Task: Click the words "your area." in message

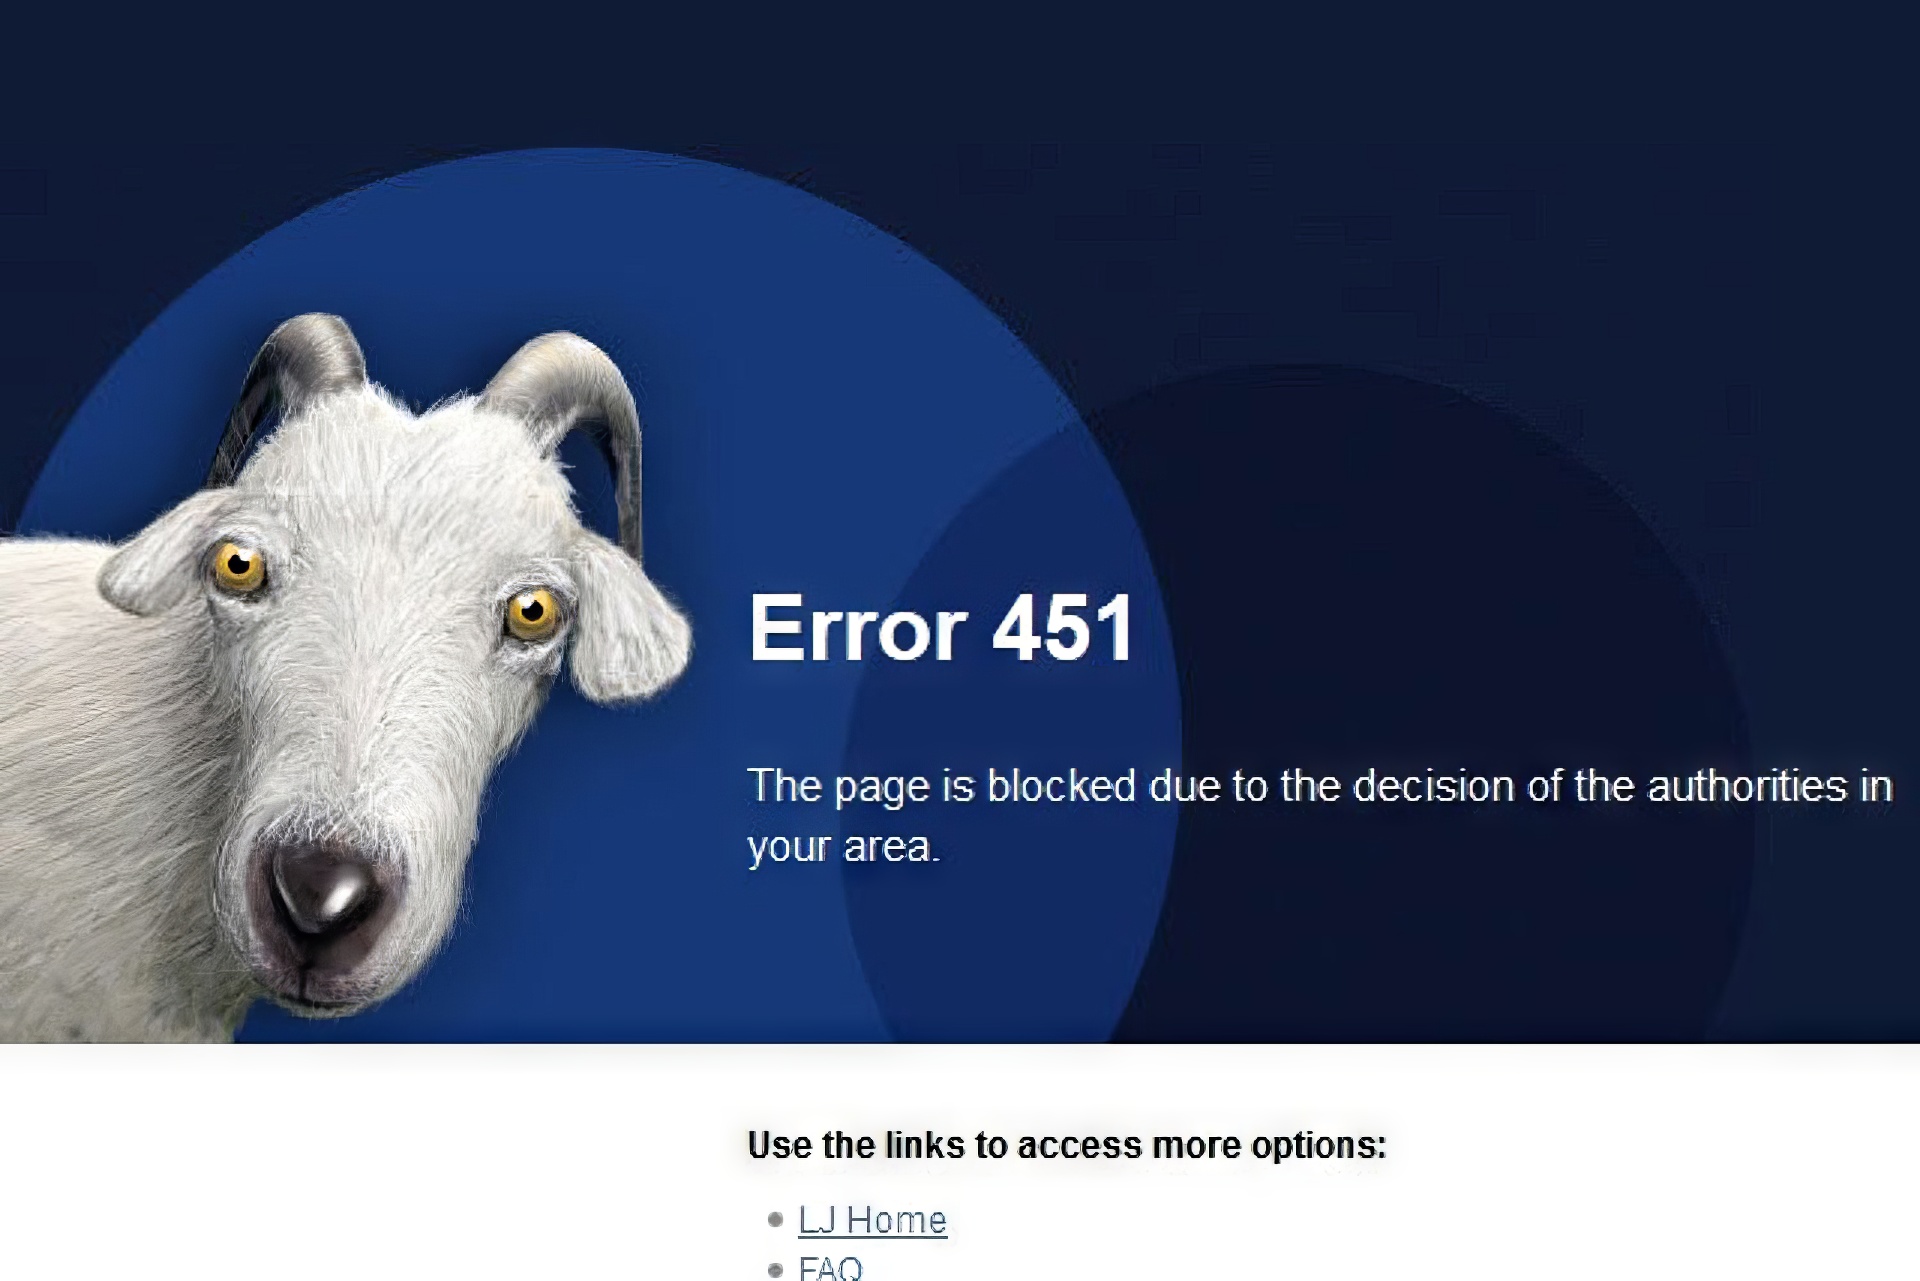Action: click(844, 848)
